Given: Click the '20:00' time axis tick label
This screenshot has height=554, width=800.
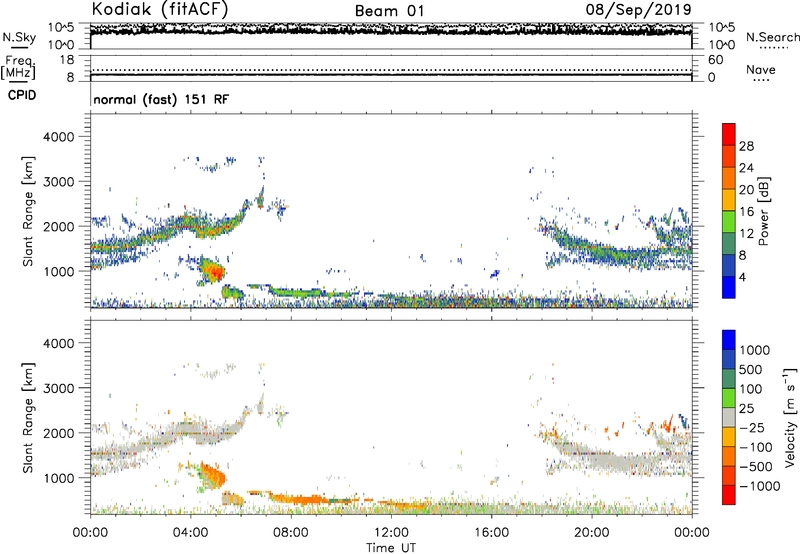Looking at the screenshot, I should [591, 533].
